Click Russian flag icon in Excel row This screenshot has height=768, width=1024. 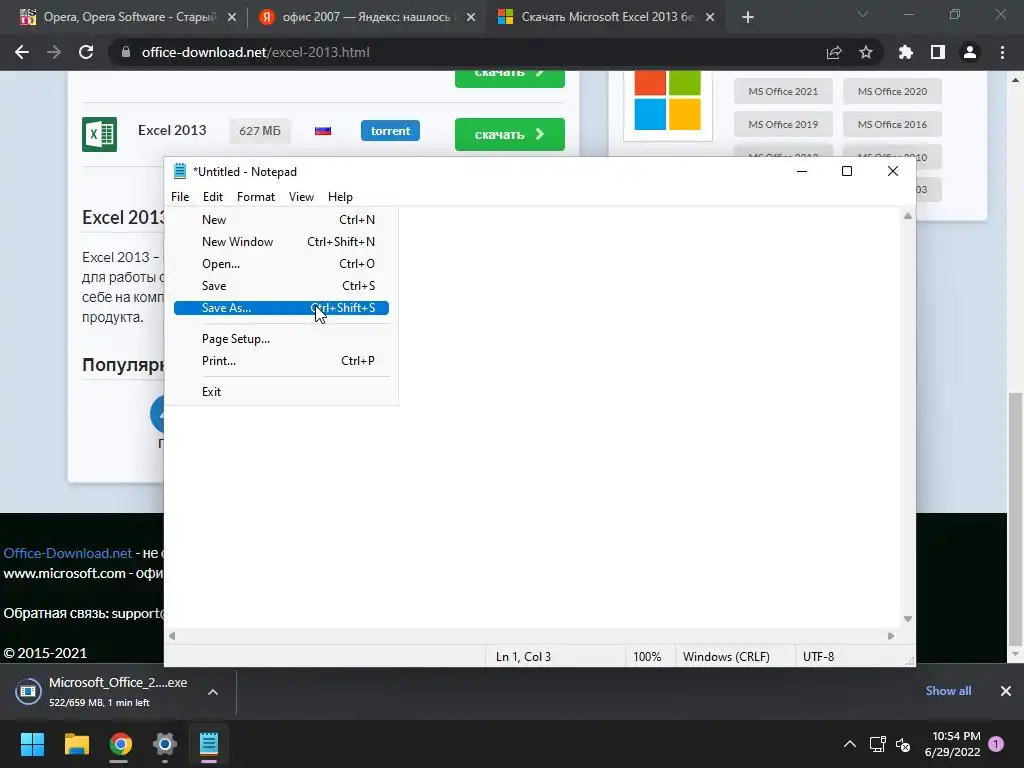[323, 131]
